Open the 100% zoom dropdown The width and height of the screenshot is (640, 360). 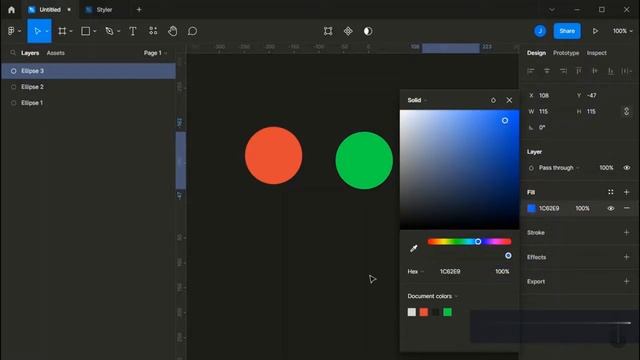[x=622, y=31]
